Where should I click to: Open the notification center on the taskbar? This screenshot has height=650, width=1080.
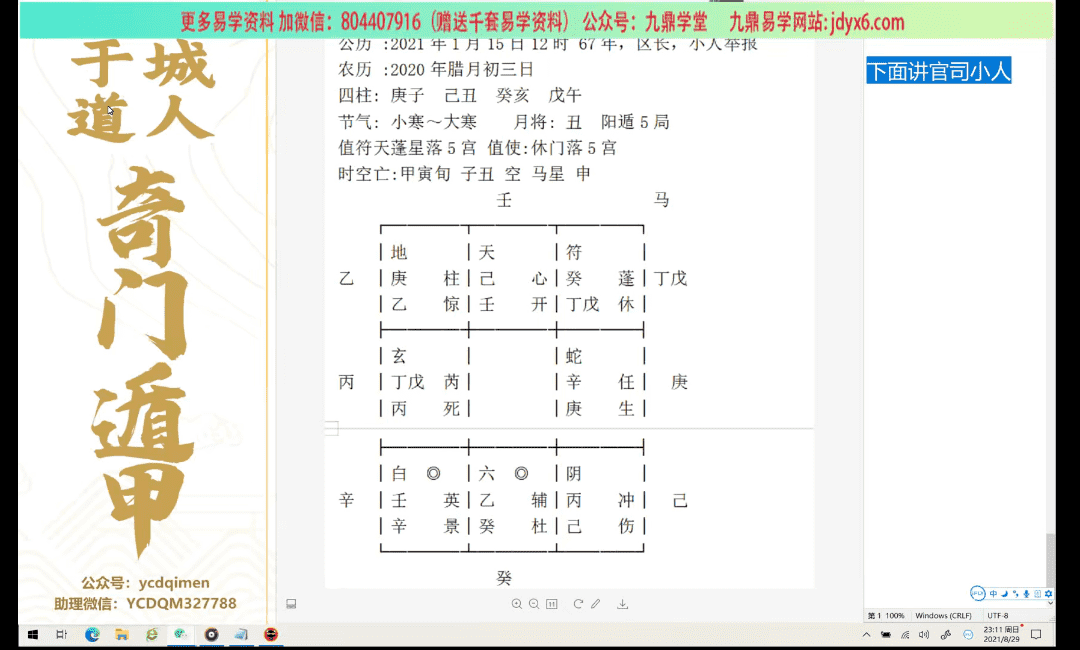(1037, 635)
